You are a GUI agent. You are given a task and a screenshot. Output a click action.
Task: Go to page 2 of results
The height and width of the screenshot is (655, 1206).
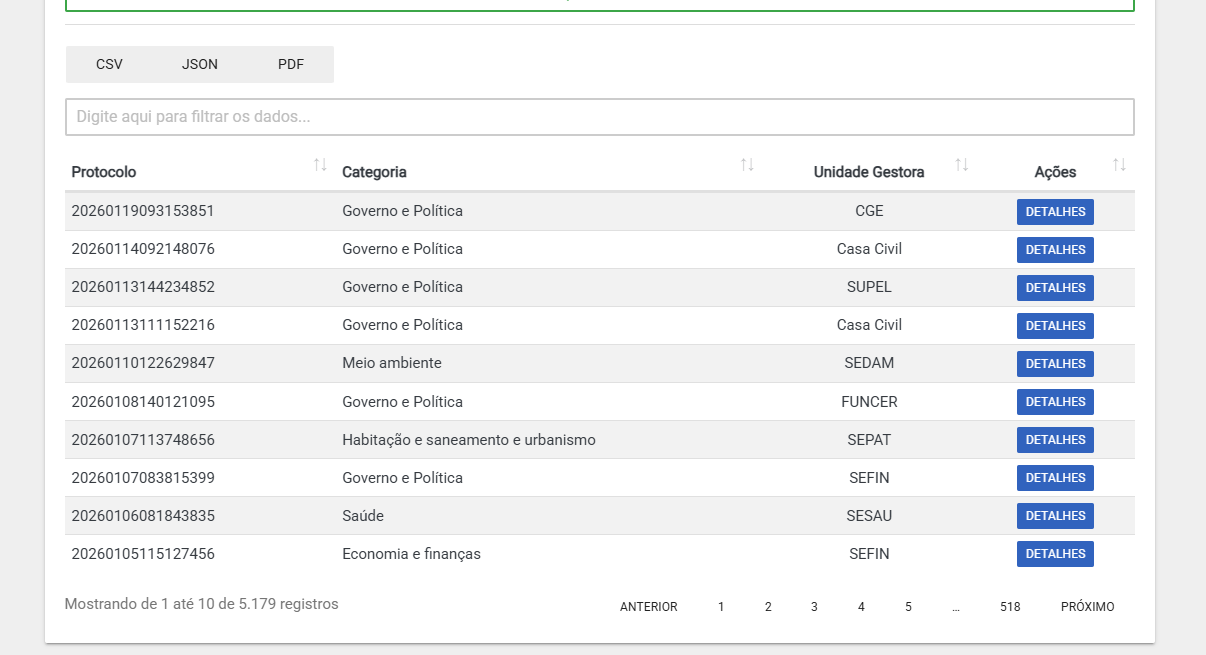[x=768, y=607]
